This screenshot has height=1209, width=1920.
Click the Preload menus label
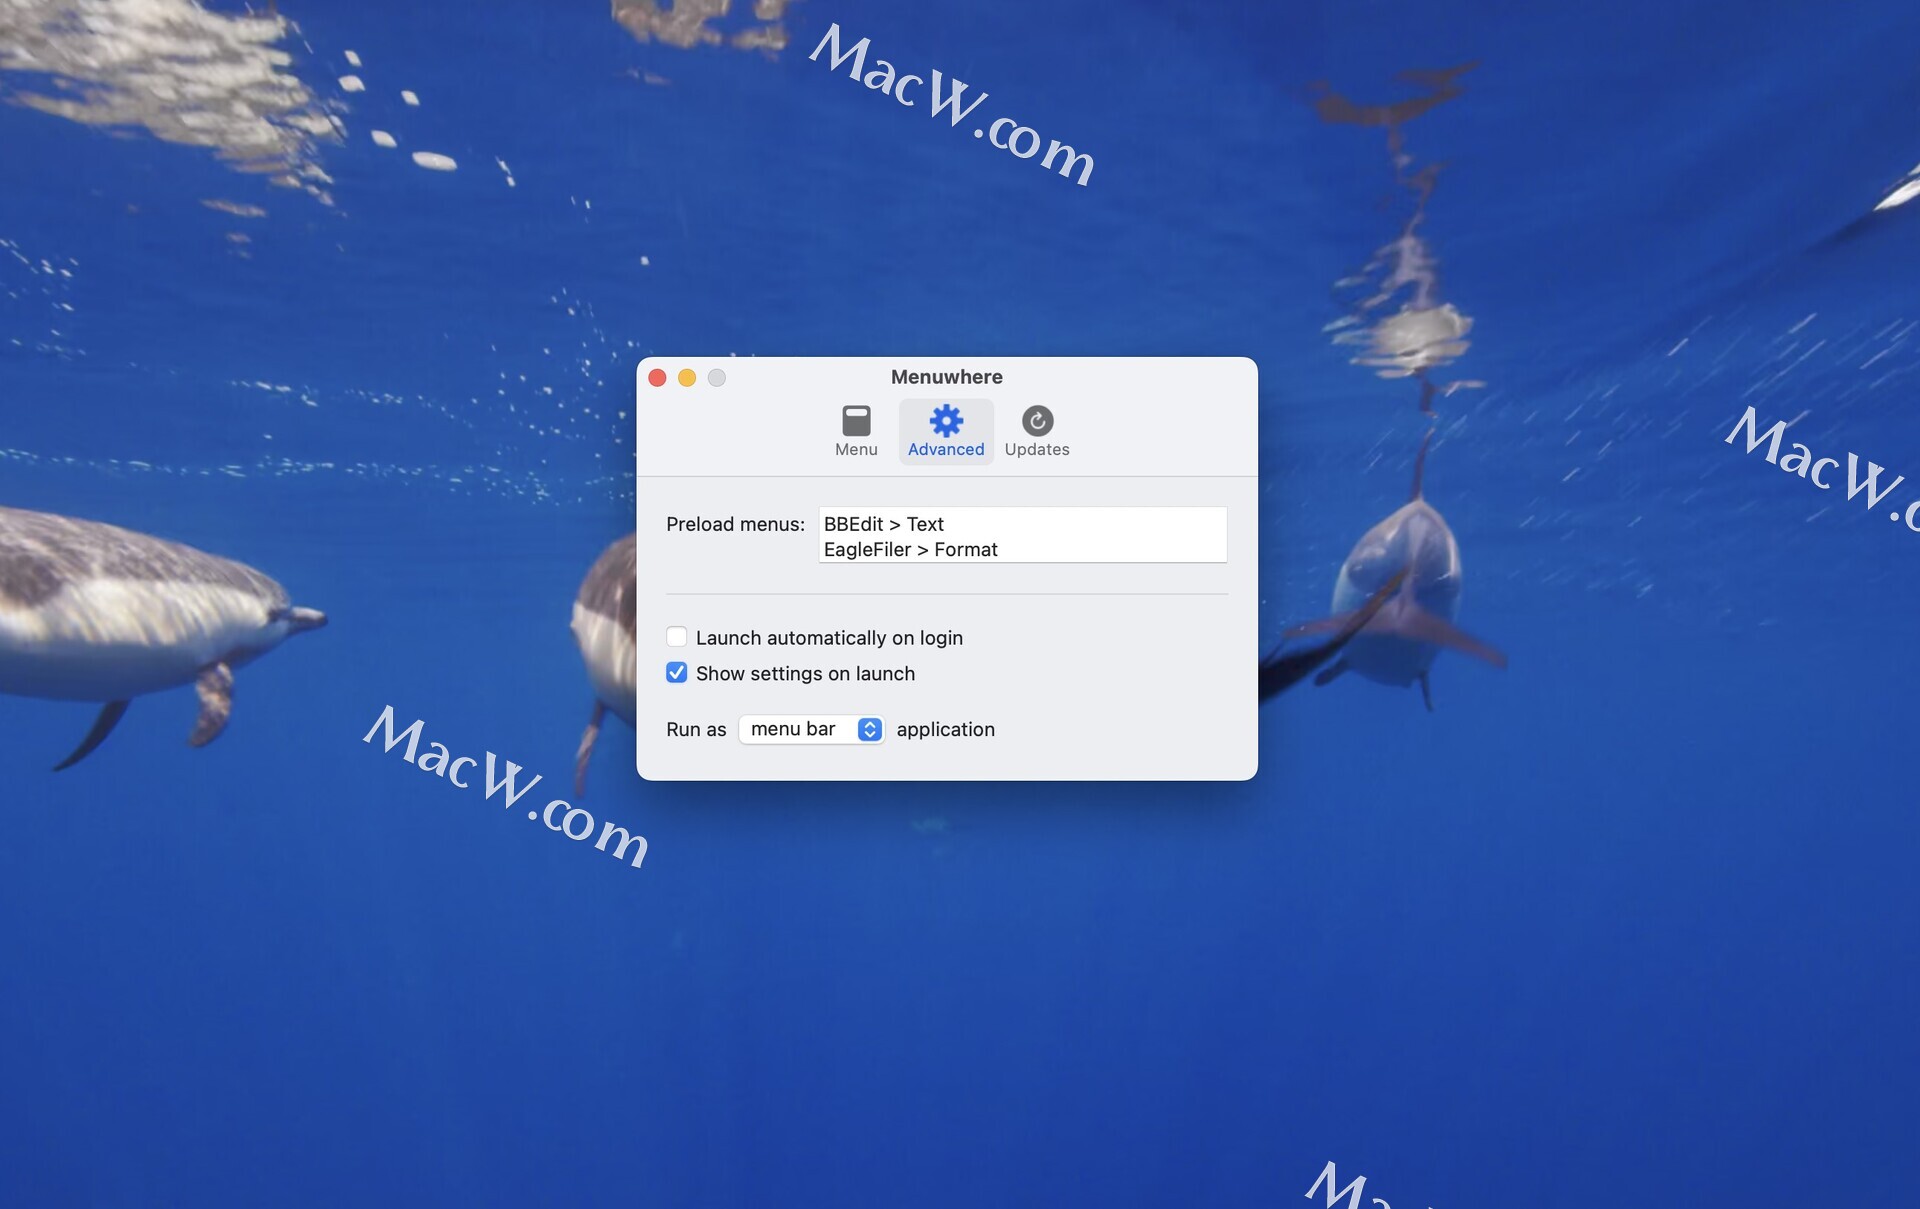(x=735, y=524)
